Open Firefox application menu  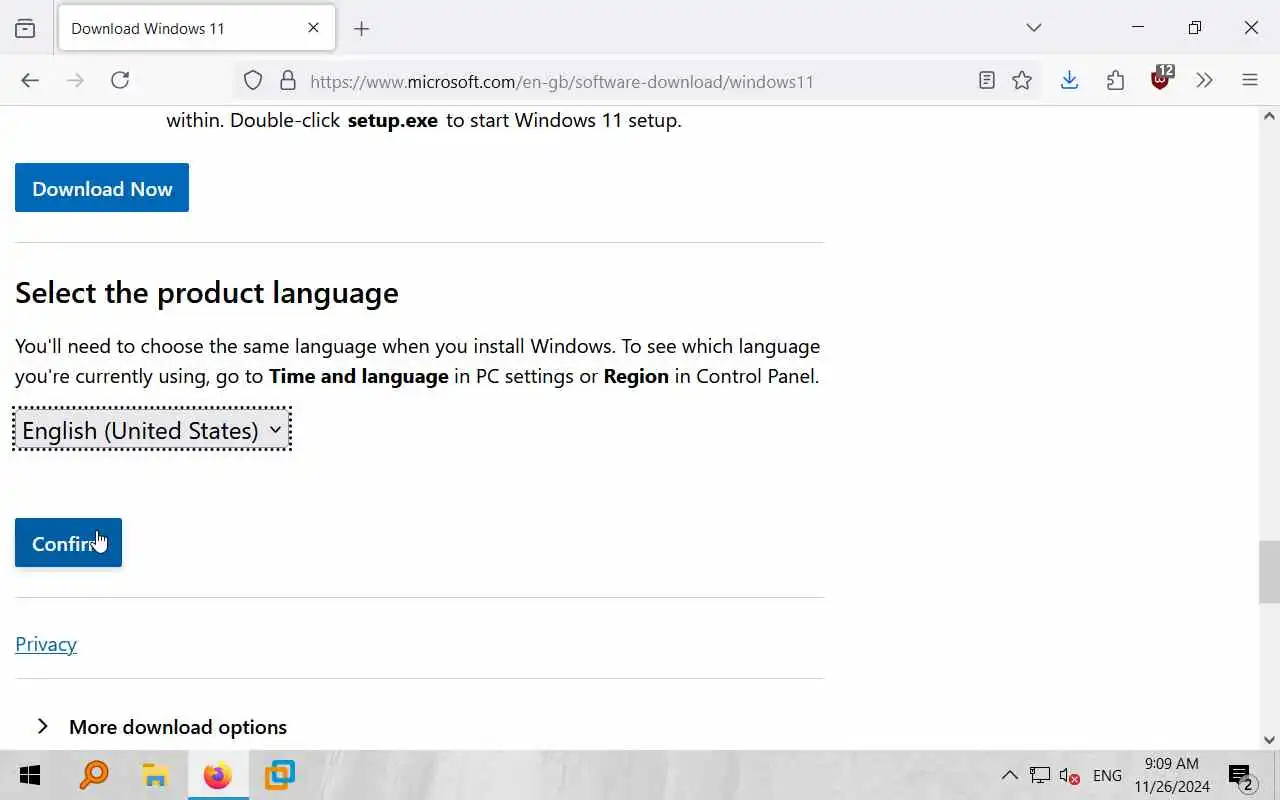(1250, 81)
